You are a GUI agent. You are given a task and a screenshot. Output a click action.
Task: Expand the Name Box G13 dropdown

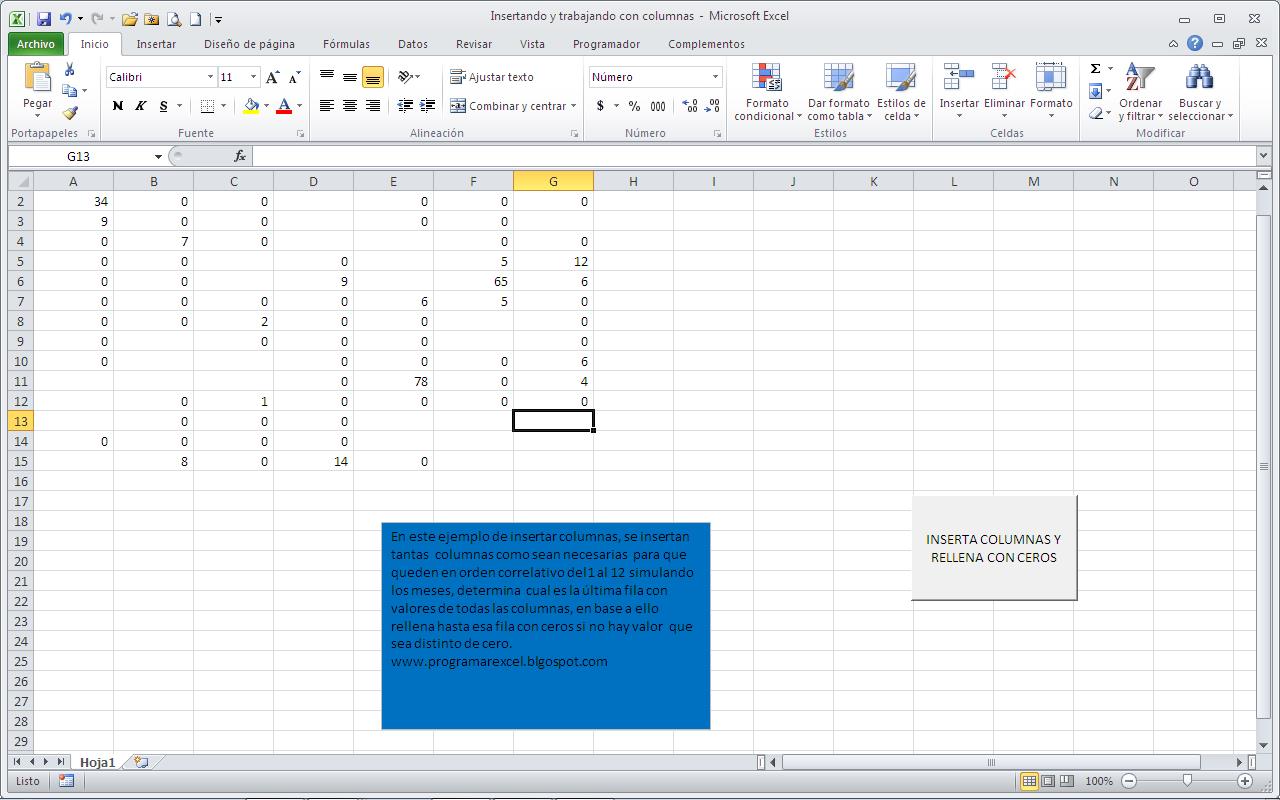point(158,156)
